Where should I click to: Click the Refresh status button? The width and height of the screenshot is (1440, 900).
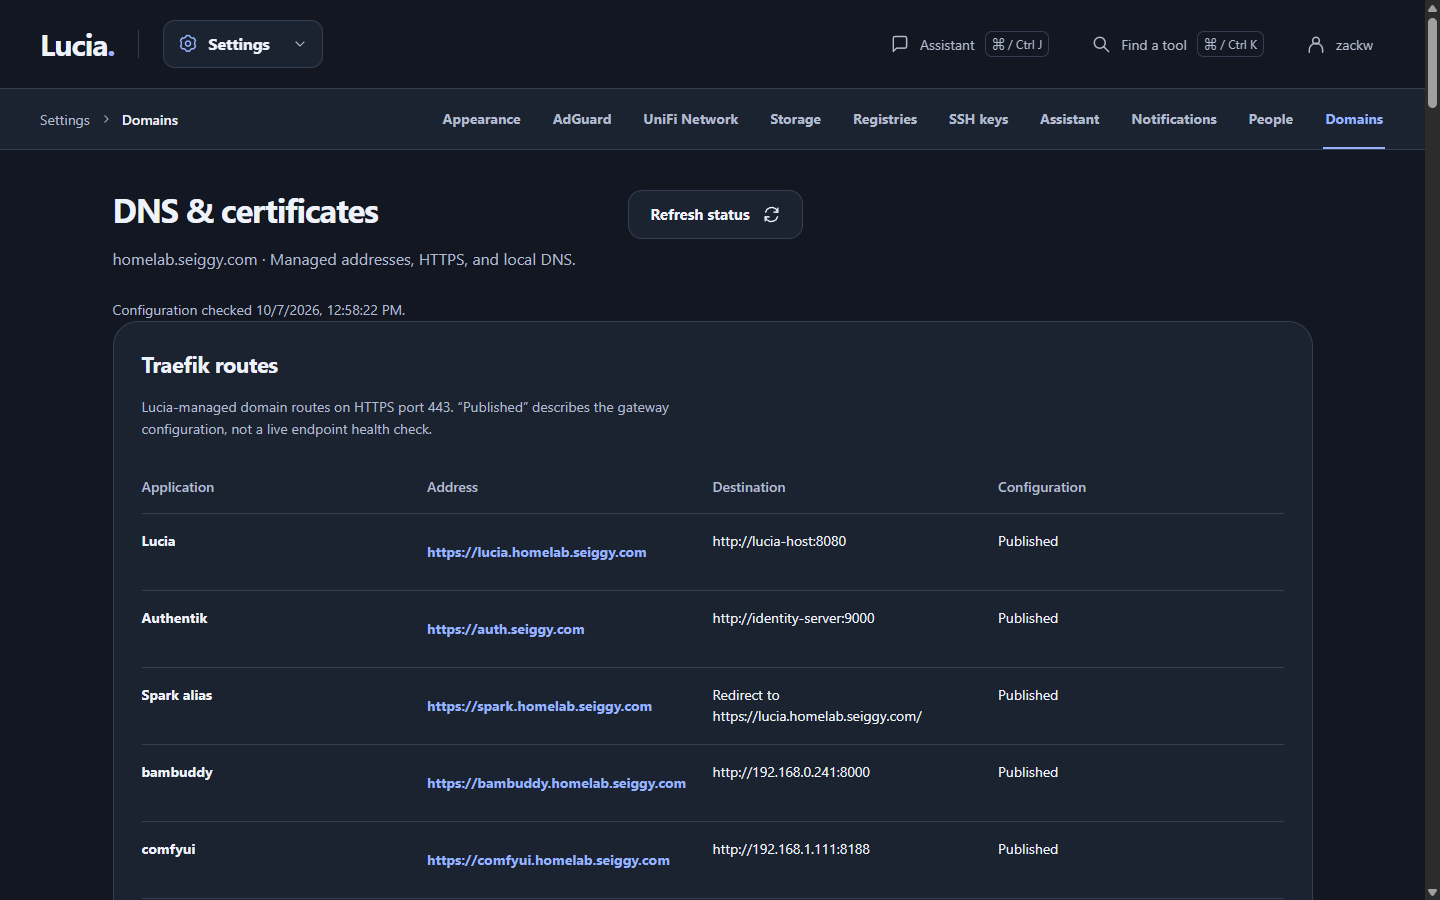pyautogui.click(x=715, y=215)
